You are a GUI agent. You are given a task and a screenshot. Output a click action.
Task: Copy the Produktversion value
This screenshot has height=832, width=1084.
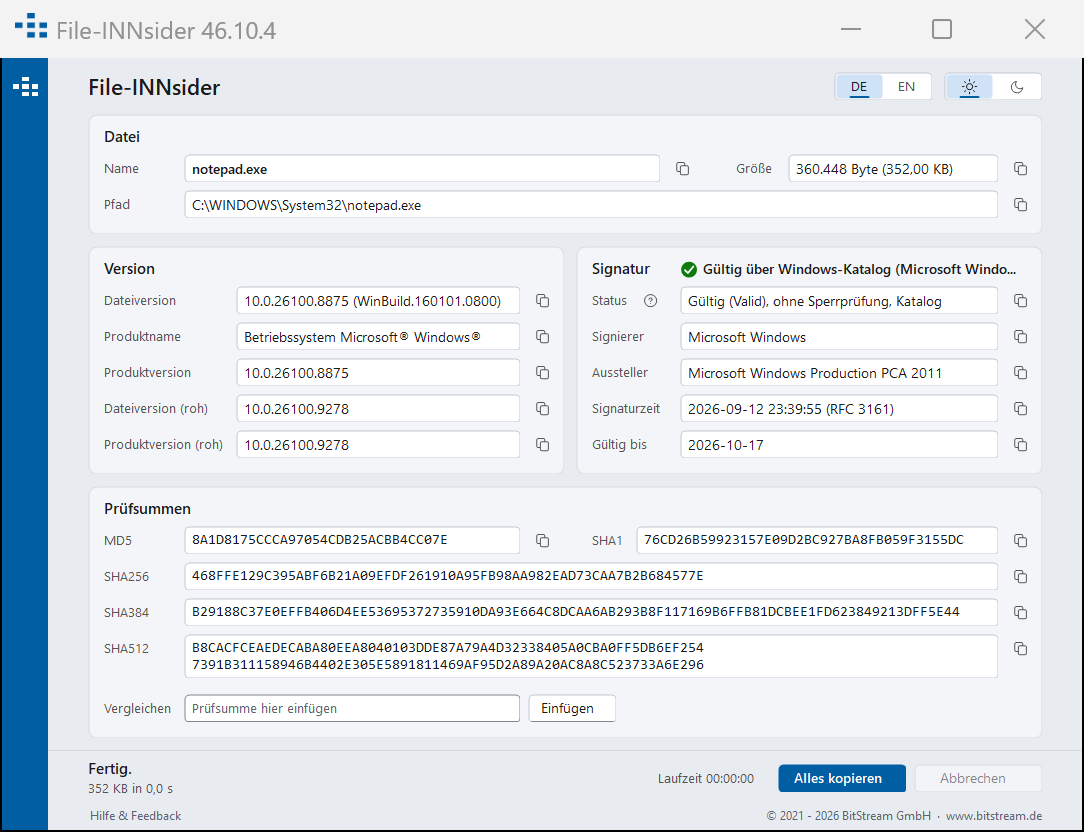click(x=543, y=373)
